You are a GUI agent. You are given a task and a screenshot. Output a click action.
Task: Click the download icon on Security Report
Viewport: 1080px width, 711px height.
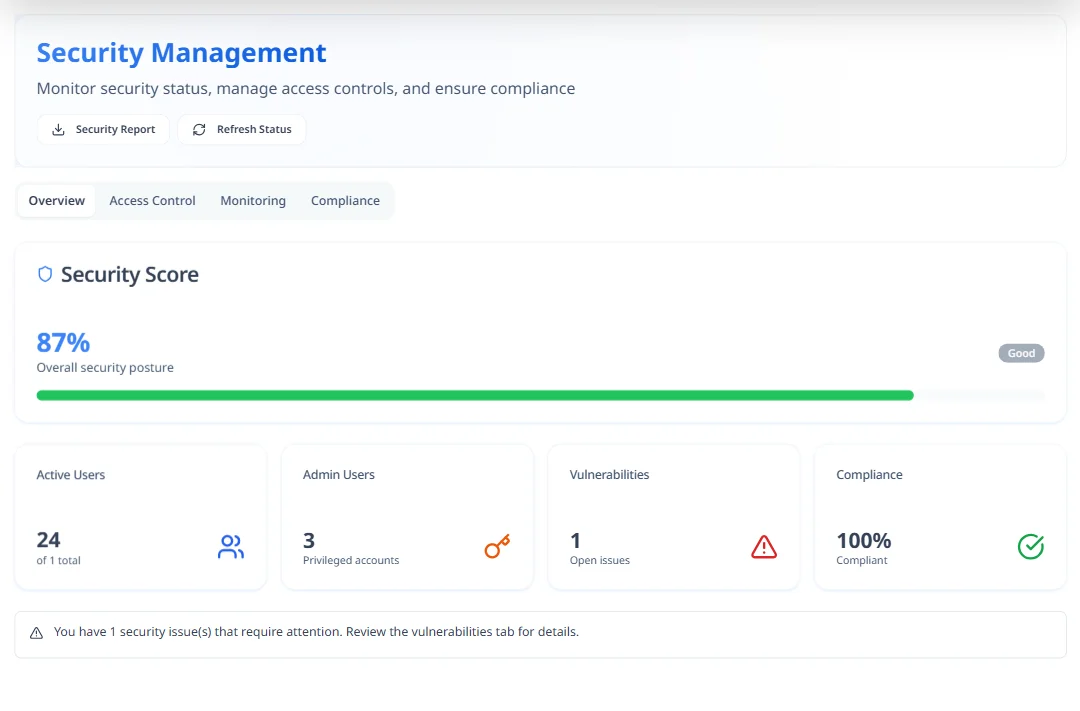59,130
